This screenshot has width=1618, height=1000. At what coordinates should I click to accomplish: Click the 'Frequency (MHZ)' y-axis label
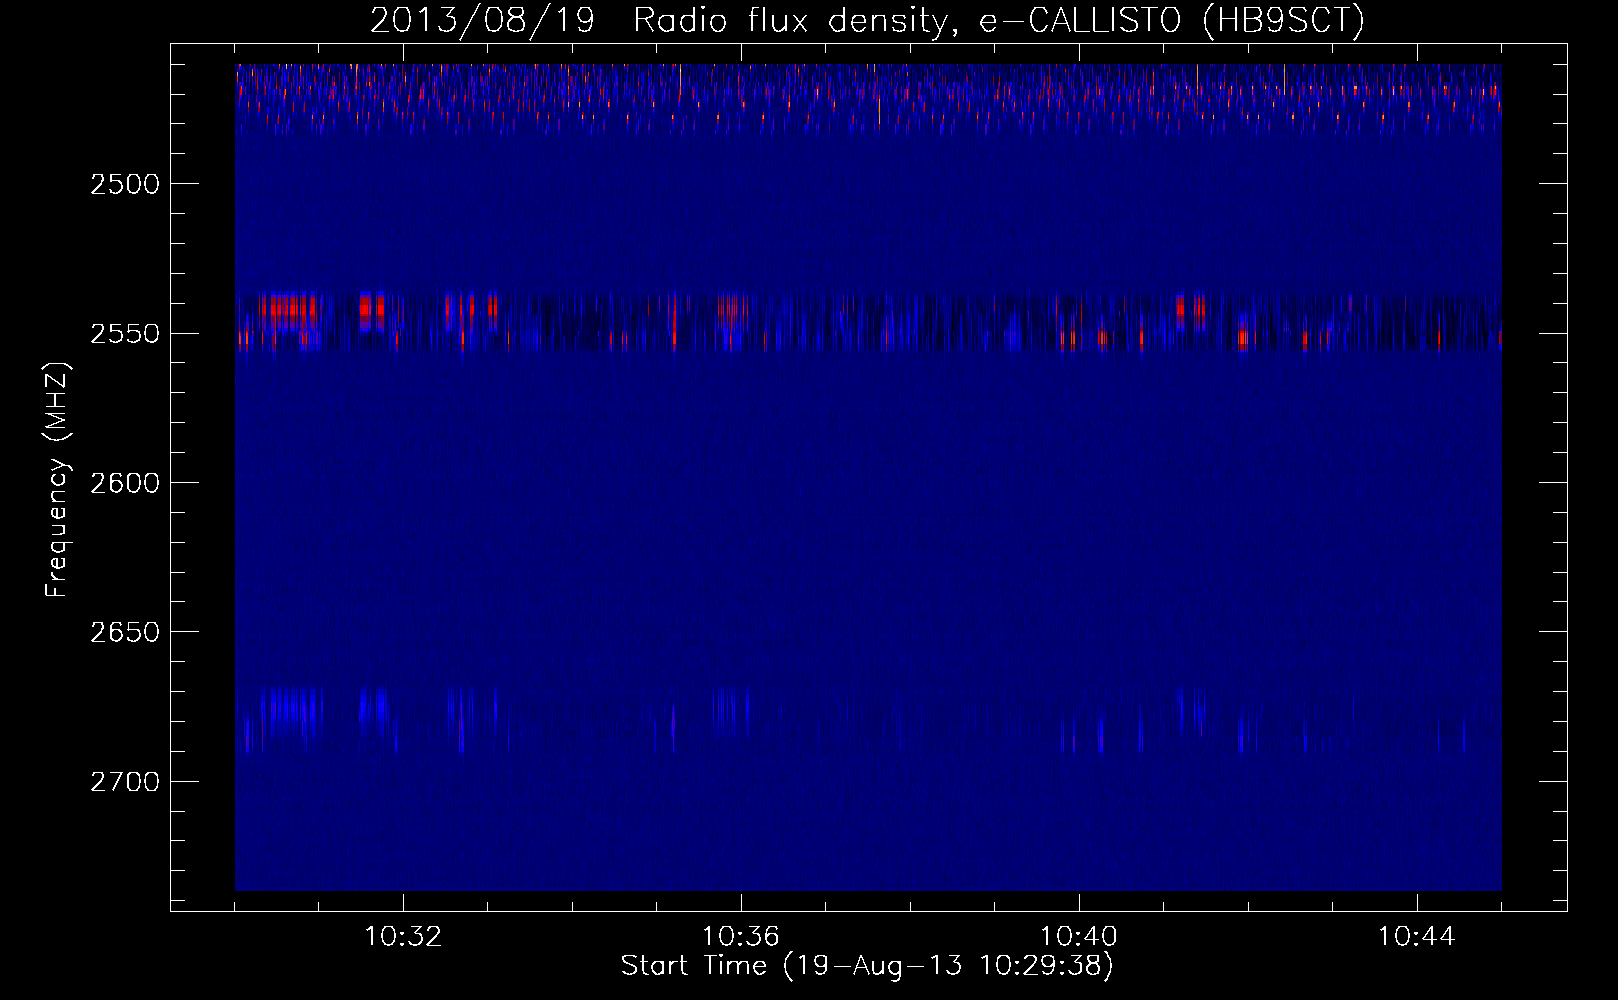[57, 480]
